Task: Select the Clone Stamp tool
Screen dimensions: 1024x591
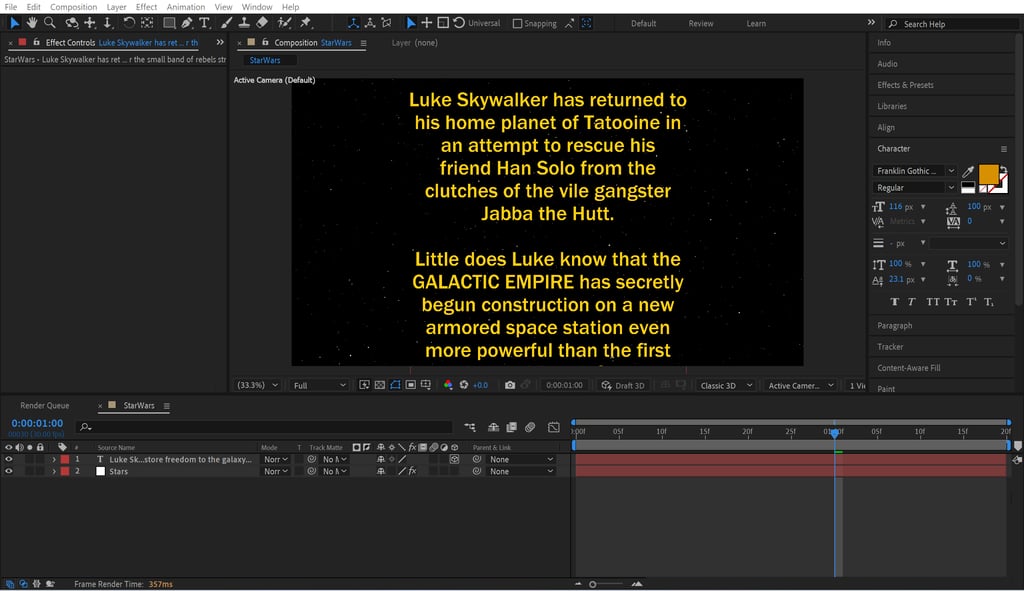Action: (x=244, y=23)
